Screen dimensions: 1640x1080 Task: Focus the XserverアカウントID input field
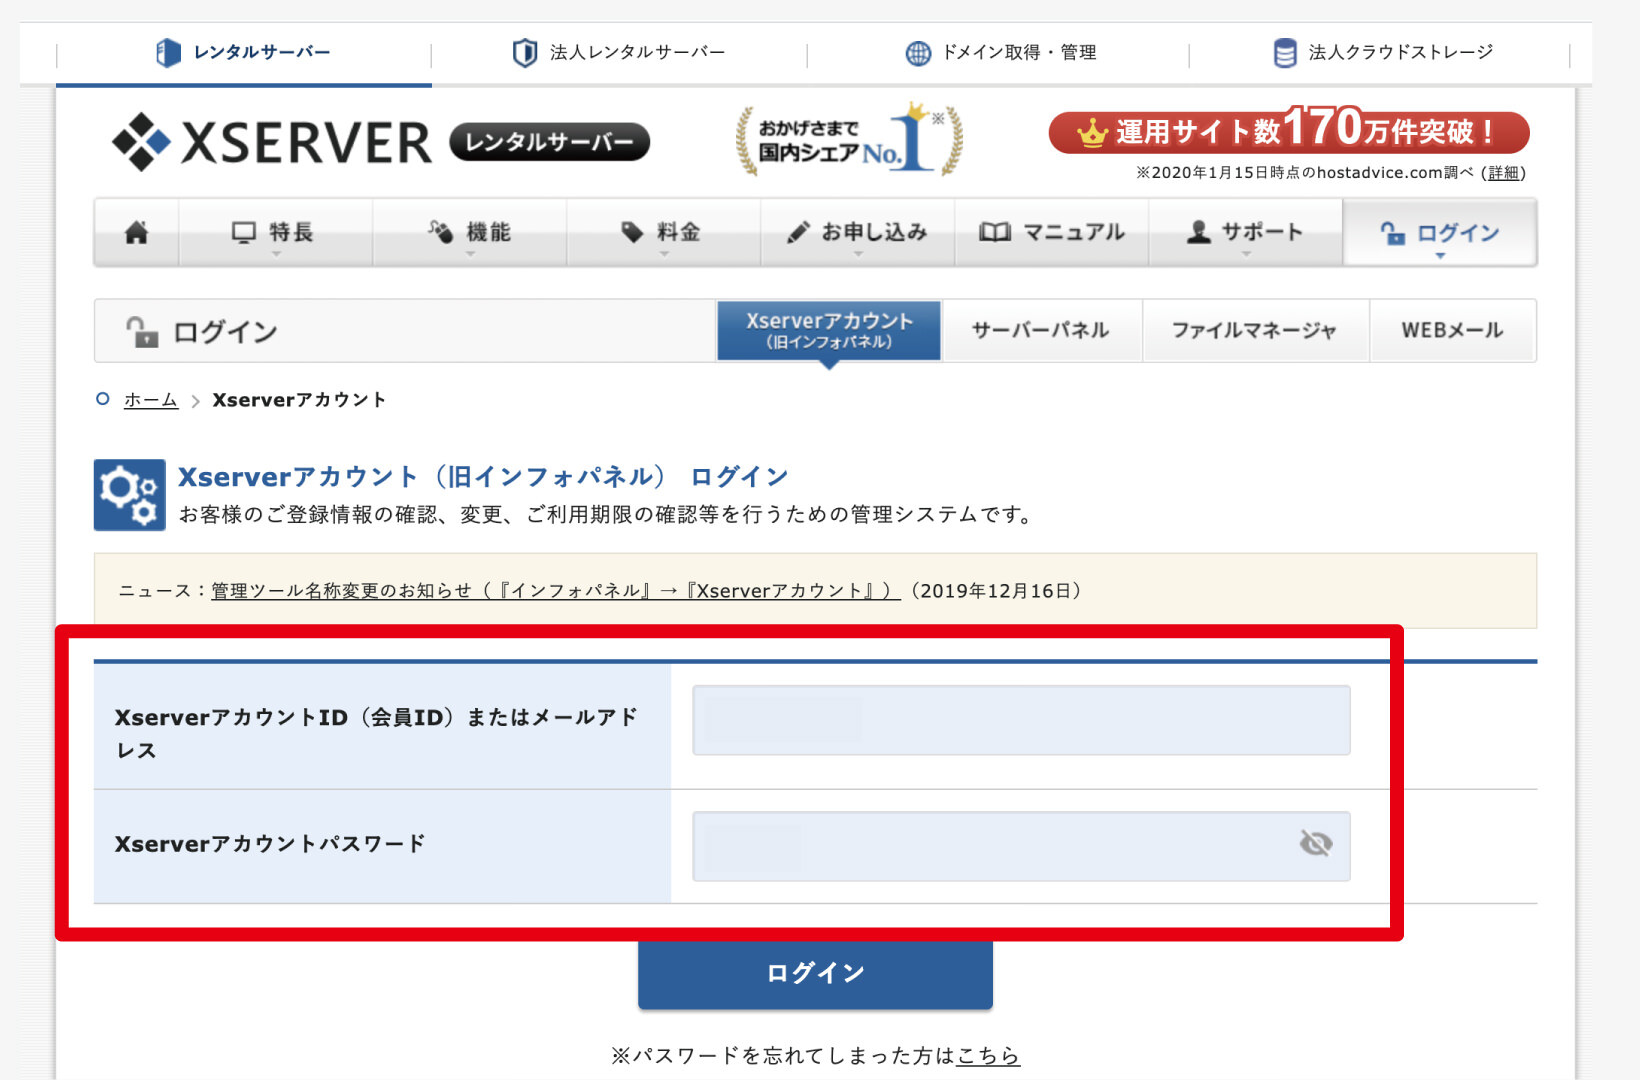click(x=1020, y=720)
